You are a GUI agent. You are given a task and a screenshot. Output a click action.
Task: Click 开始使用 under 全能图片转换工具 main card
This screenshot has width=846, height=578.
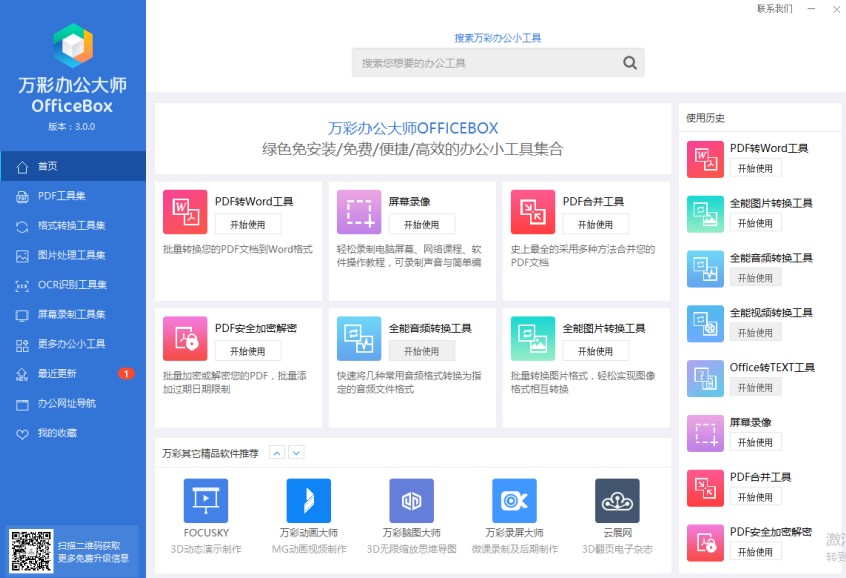click(595, 351)
